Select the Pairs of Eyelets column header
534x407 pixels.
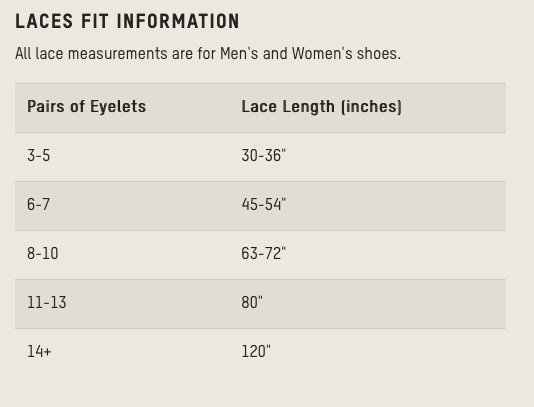(x=87, y=107)
